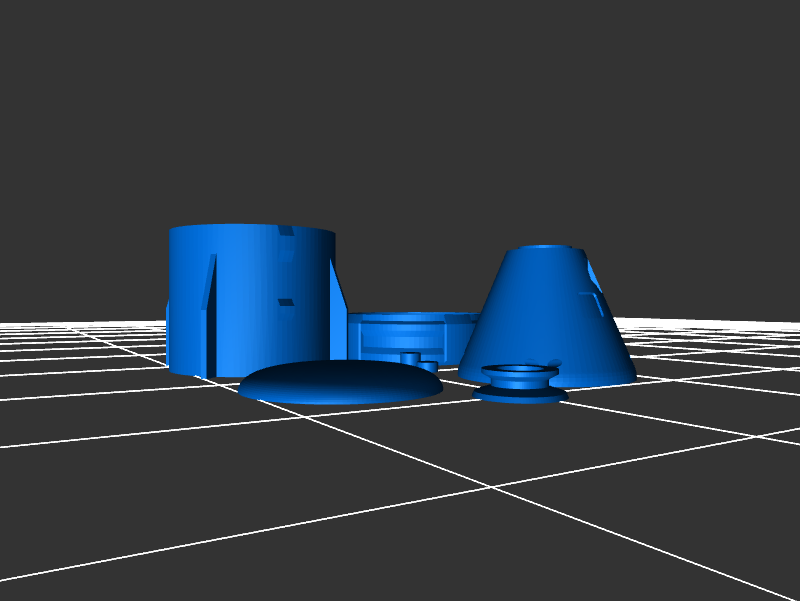Screen dimensions: 800x601
Task: Click the small peg behind the dome
Action: click(410, 357)
